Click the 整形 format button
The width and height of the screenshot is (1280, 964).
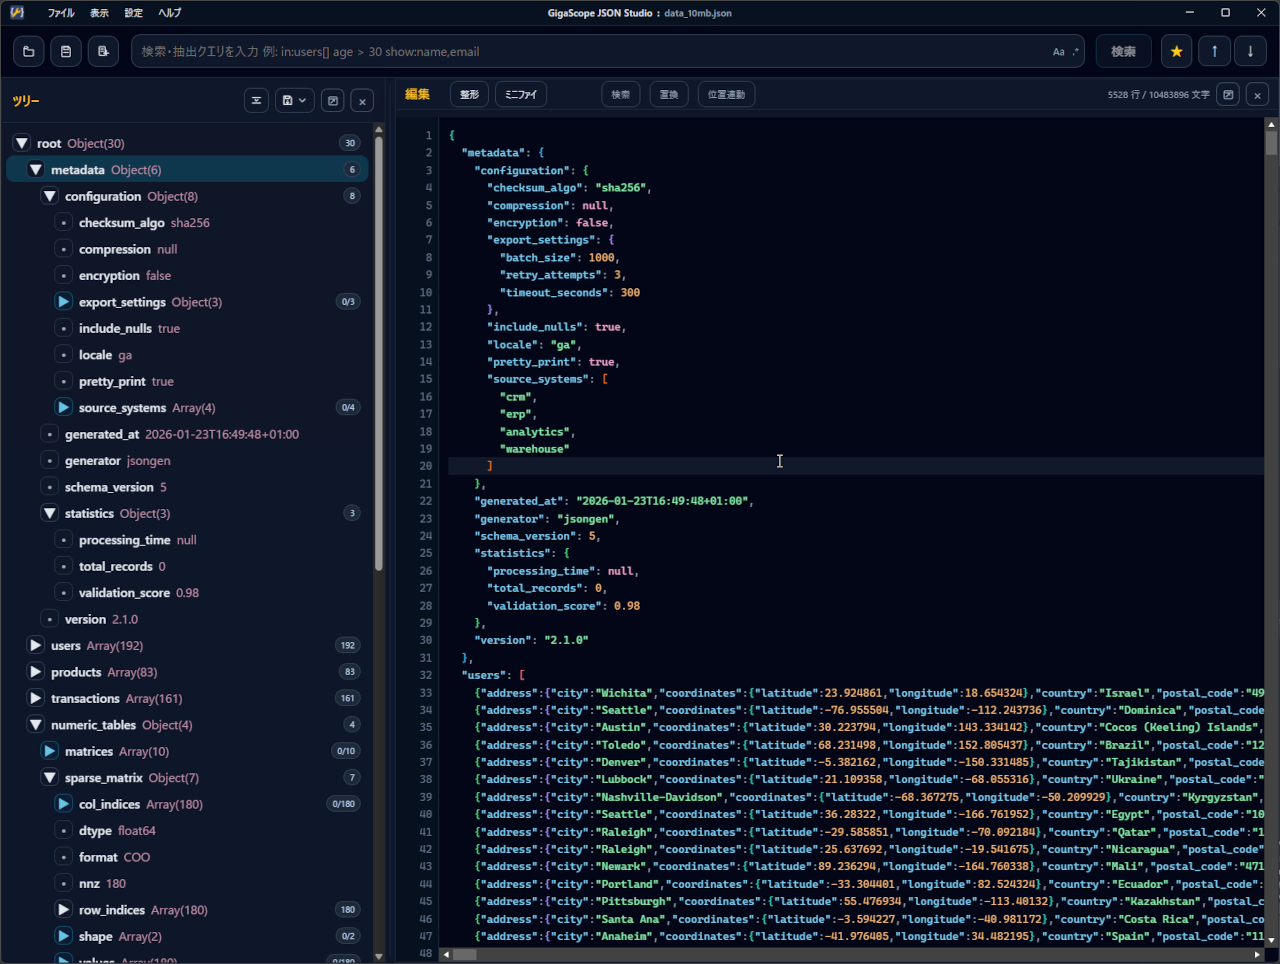[469, 95]
